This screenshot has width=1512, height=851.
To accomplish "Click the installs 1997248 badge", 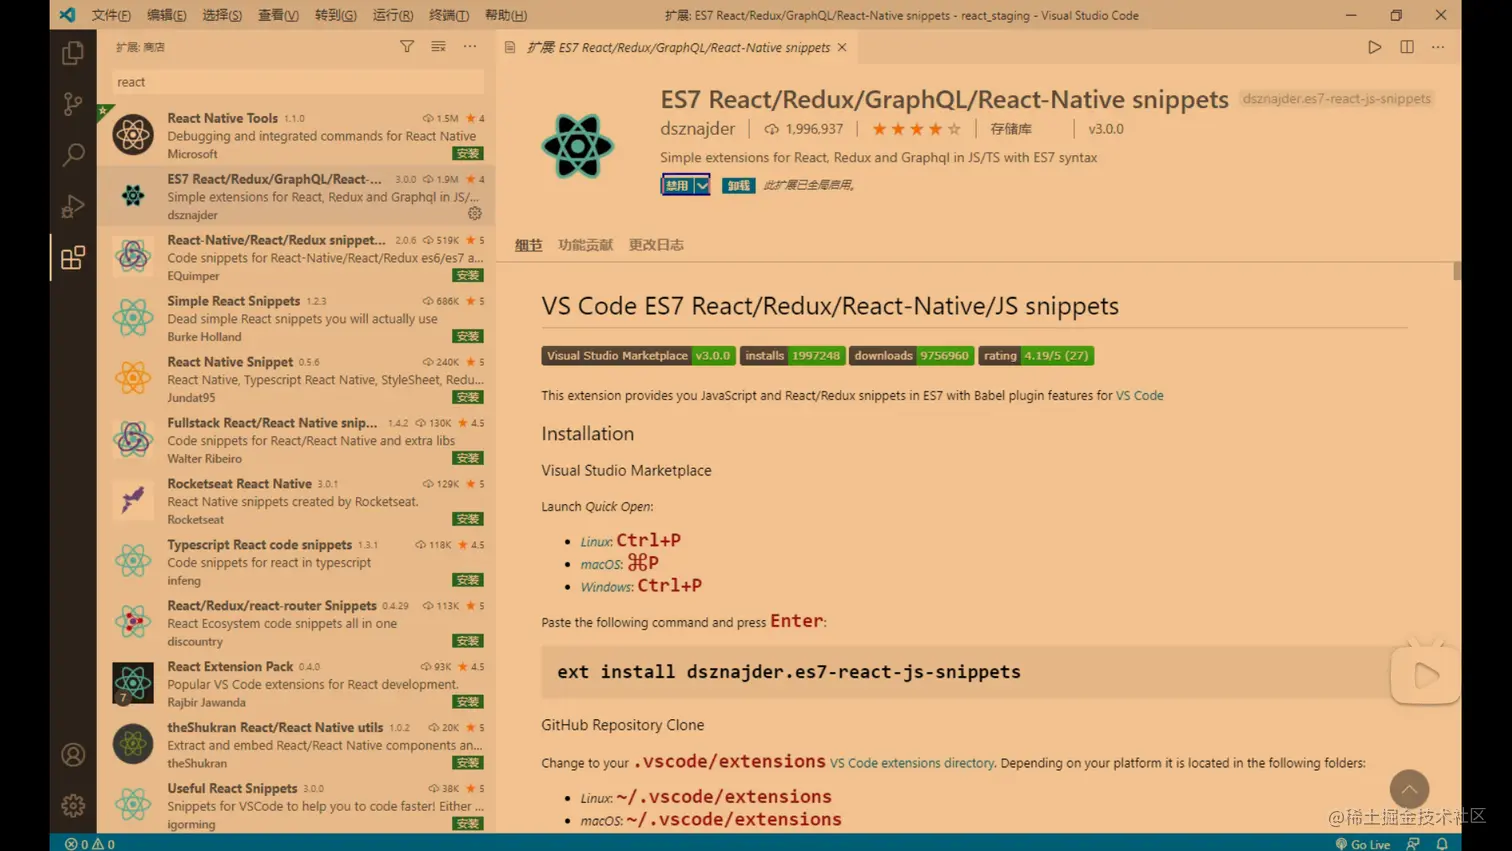I will [792, 356].
